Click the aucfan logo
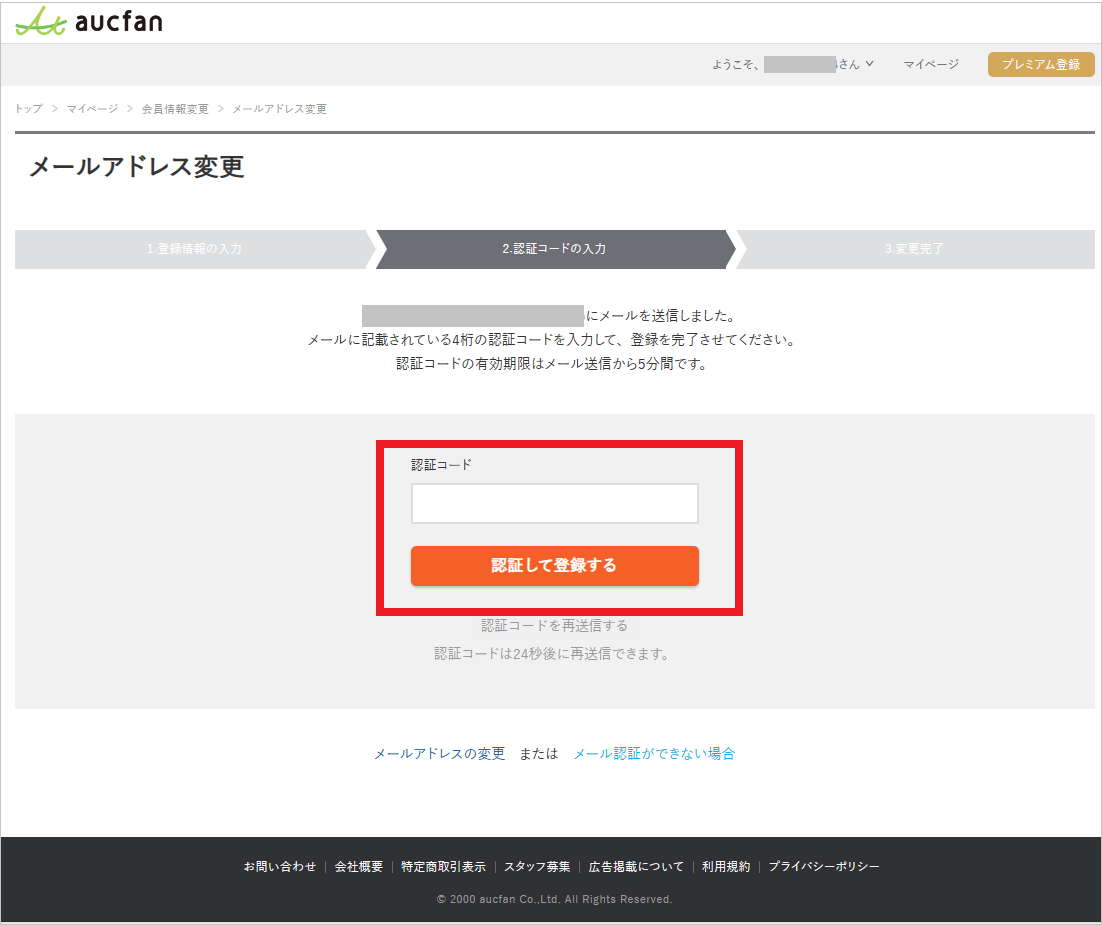This screenshot has width=1102, height=925. point(89,21)
